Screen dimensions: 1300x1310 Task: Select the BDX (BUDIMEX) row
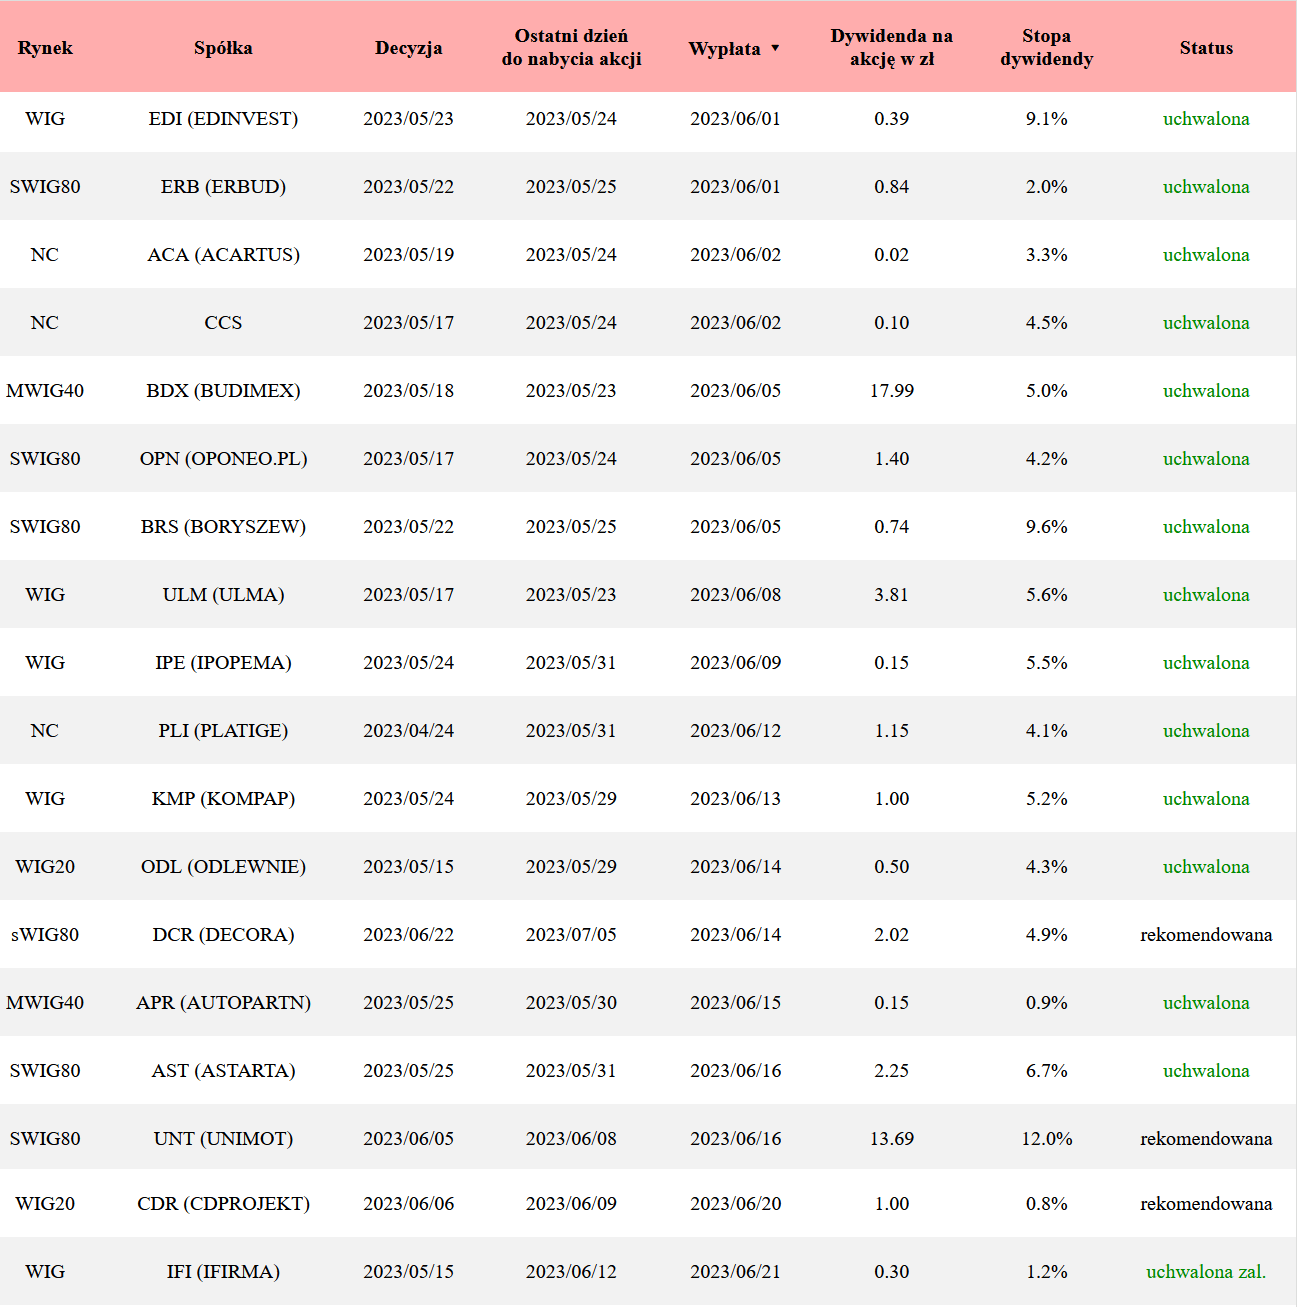223,391
